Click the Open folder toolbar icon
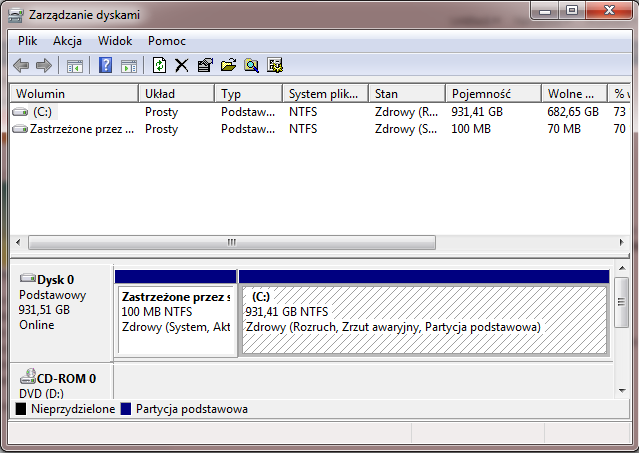Viewport: 639px width, 453px height. coord(228,65)
